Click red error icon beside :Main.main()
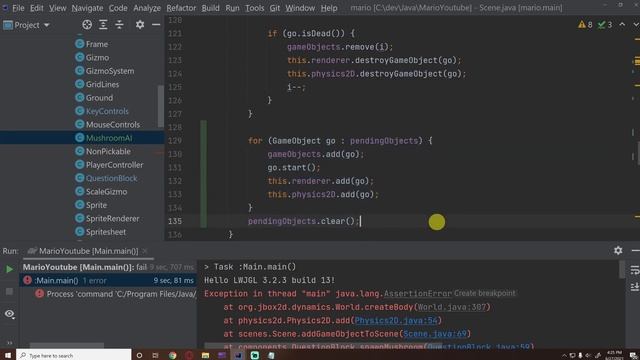The height and width of the screenshot is (360, 640). 27,280
